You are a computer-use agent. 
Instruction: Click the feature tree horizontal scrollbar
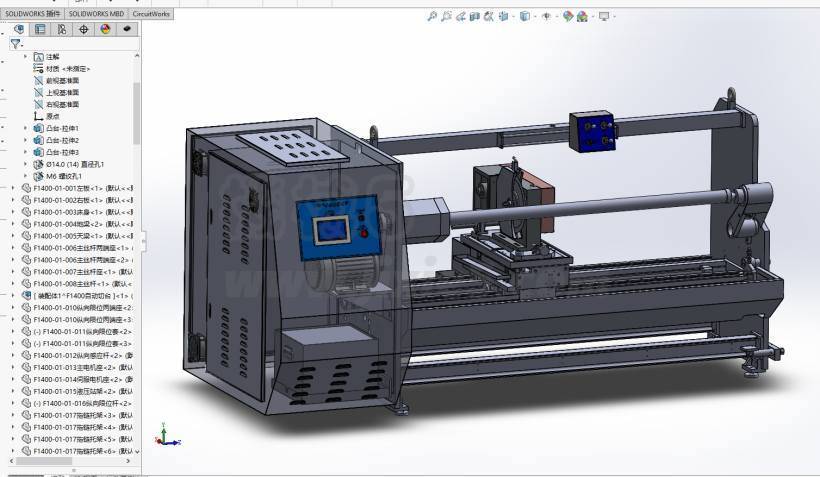40,469
